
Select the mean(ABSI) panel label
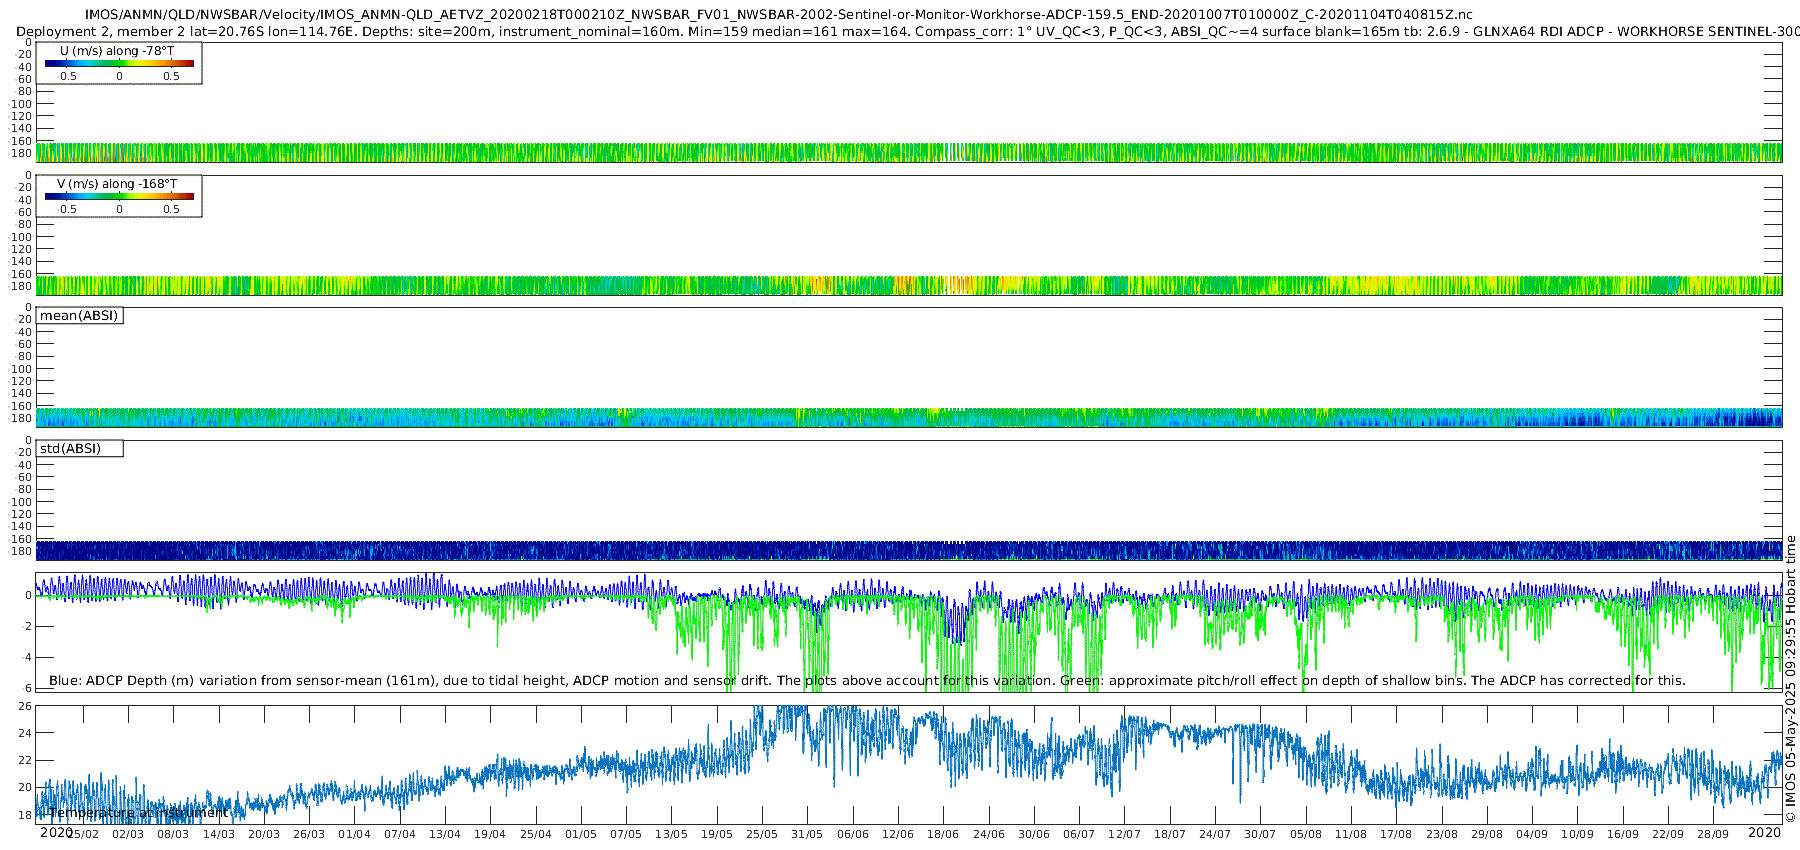(x=79, y=316)
